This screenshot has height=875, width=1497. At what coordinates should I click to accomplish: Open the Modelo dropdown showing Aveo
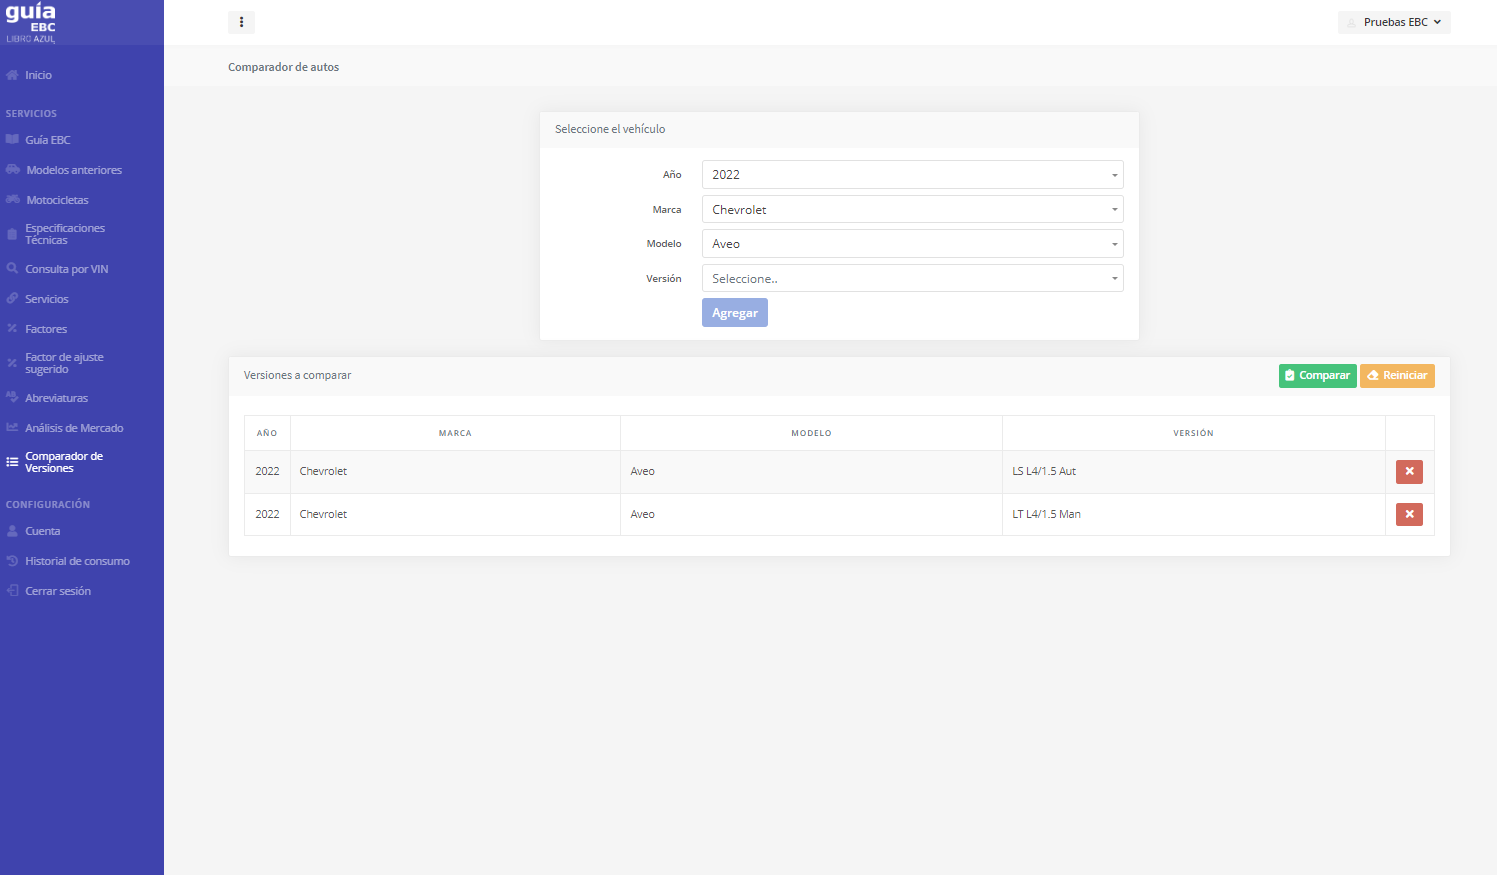point(912,244)
